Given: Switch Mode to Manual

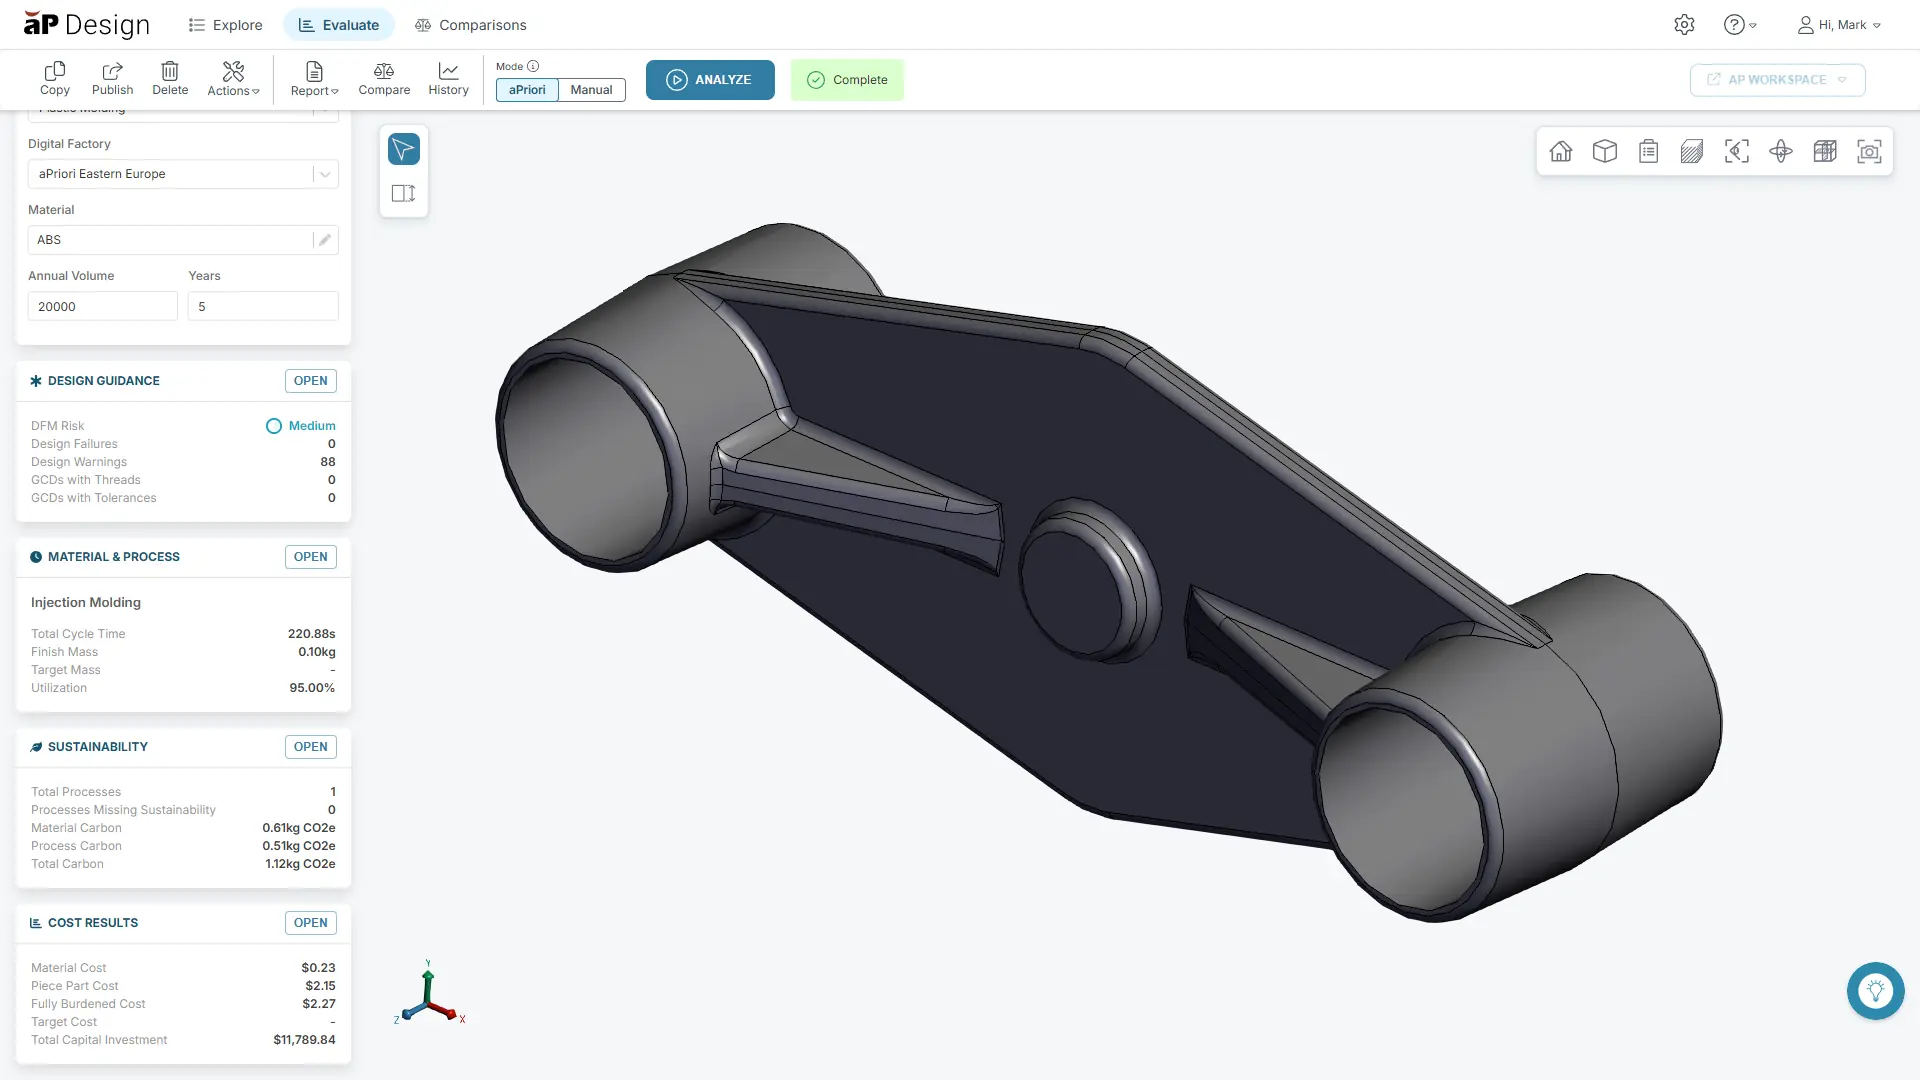Looking at the screenshot, I should (591, 89).
